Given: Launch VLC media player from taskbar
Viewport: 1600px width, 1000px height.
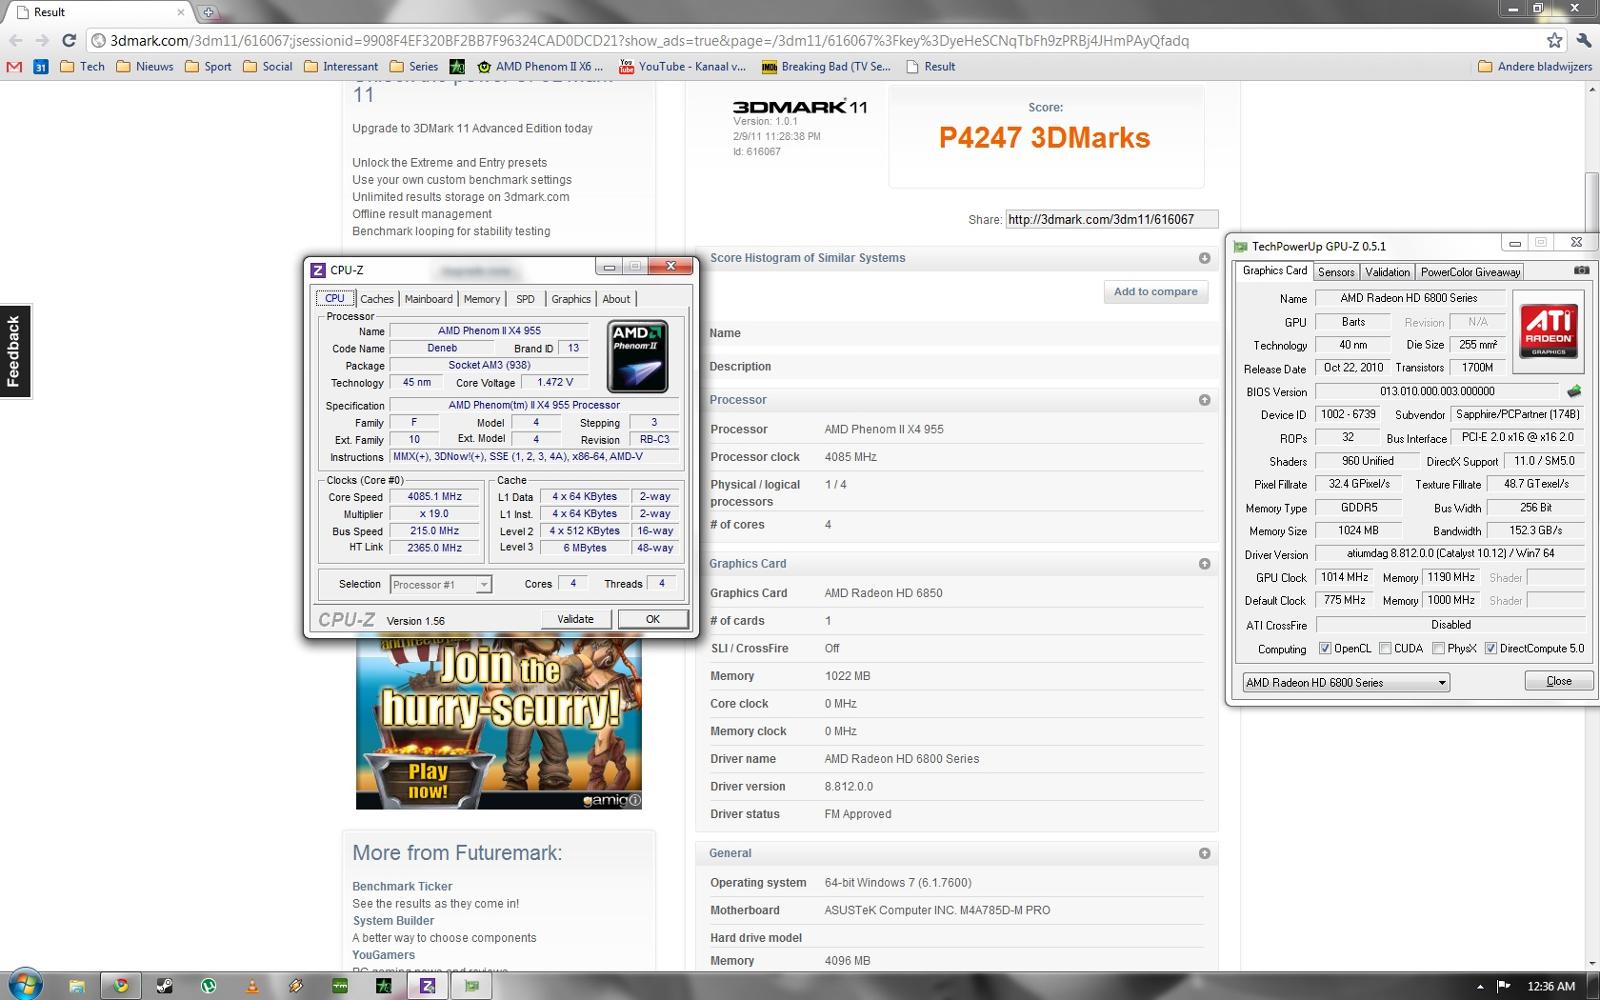Looking at the screenshot, I should click(252, 986).
